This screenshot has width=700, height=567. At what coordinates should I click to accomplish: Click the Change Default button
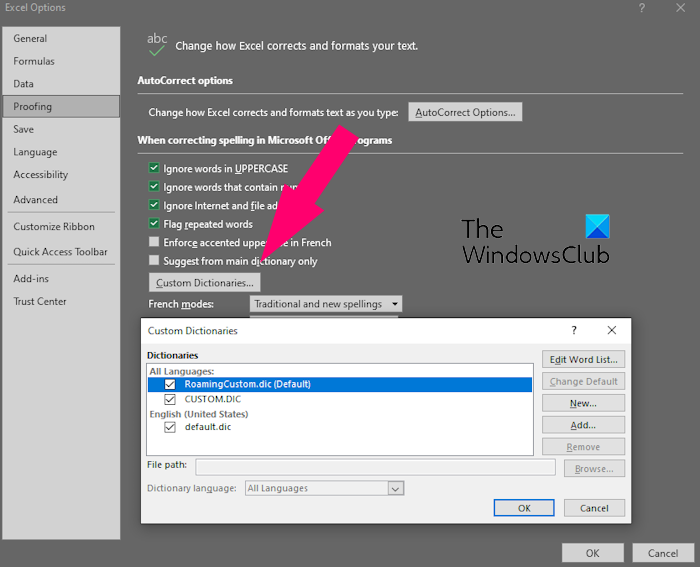(x=583, y=381)
